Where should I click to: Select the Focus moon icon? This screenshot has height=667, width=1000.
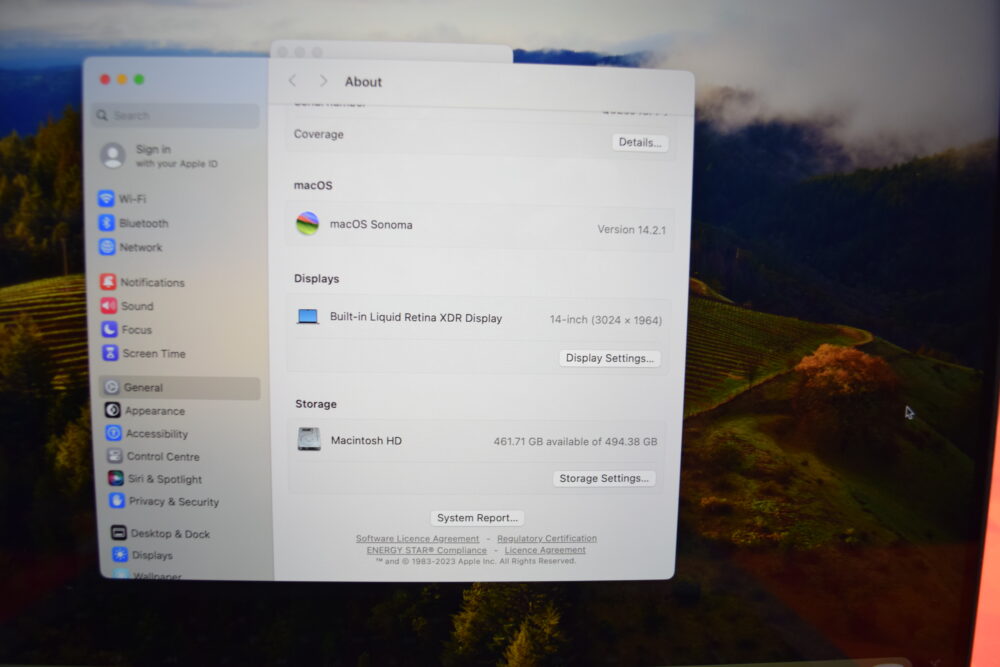pos(110,329)
